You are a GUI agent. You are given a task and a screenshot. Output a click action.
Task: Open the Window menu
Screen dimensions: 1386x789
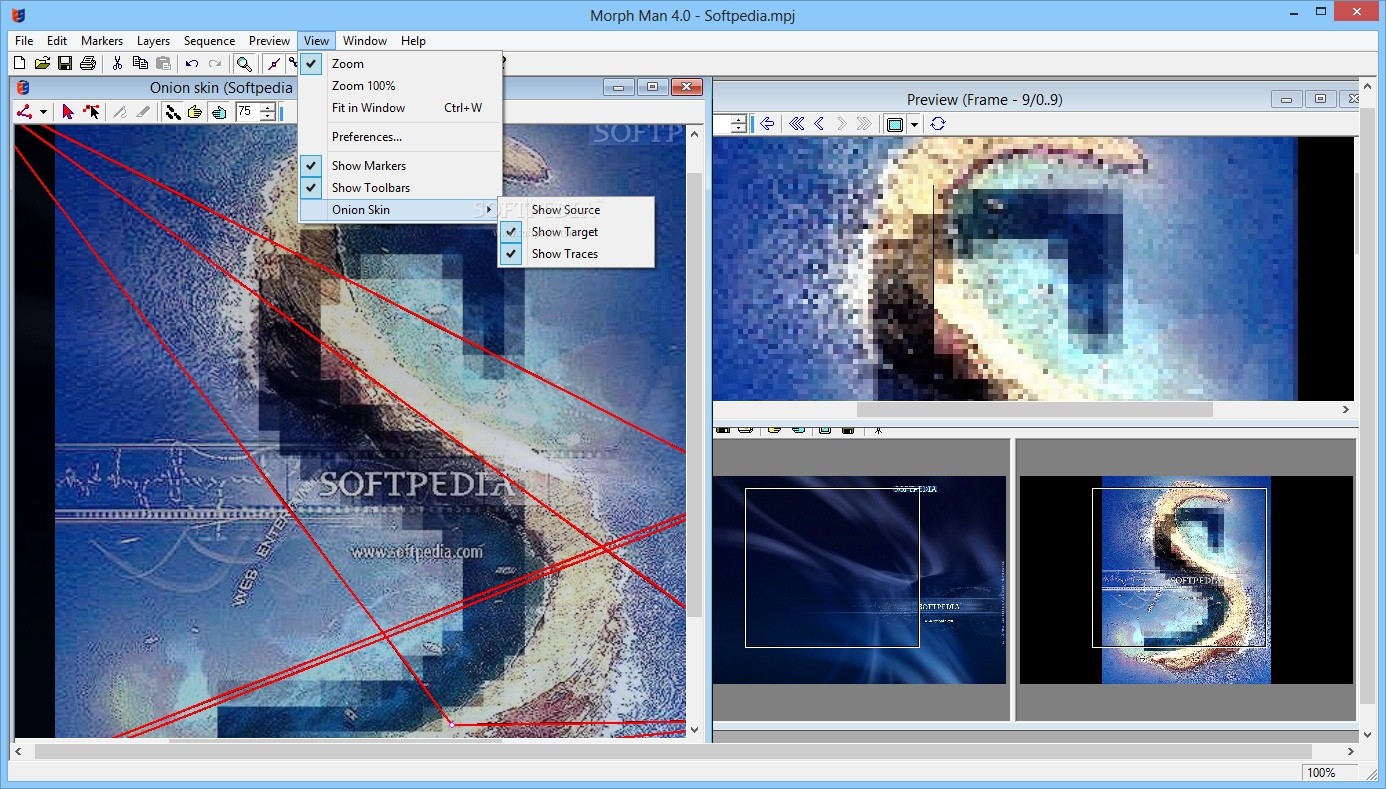[x=365, y=41]
